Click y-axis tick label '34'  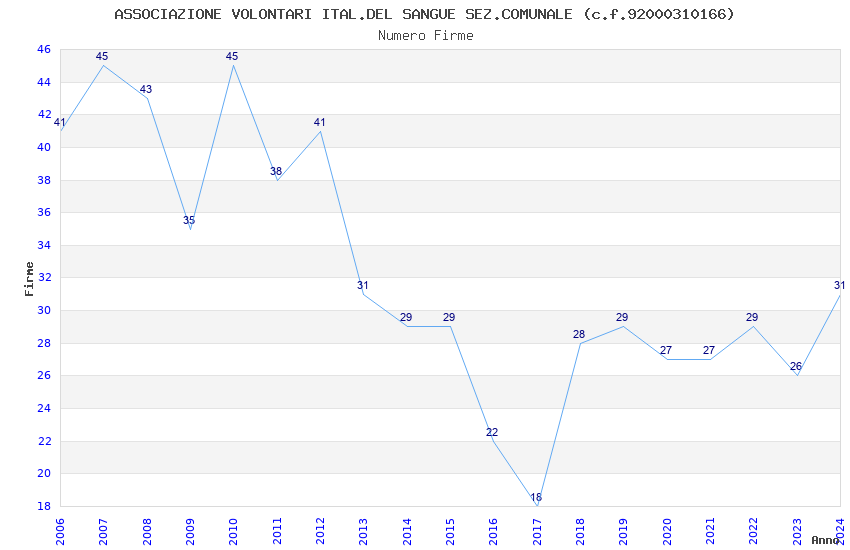pyautogui.click(x=44, y=245)
